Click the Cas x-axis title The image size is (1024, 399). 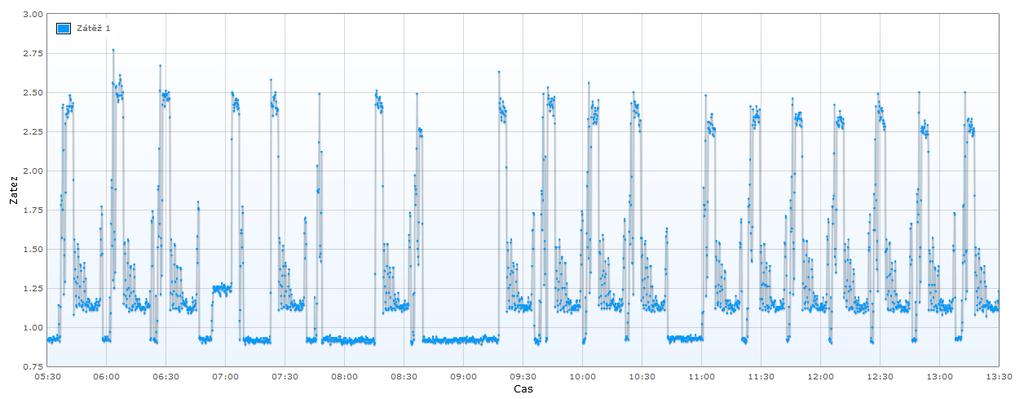pos(522,389)
